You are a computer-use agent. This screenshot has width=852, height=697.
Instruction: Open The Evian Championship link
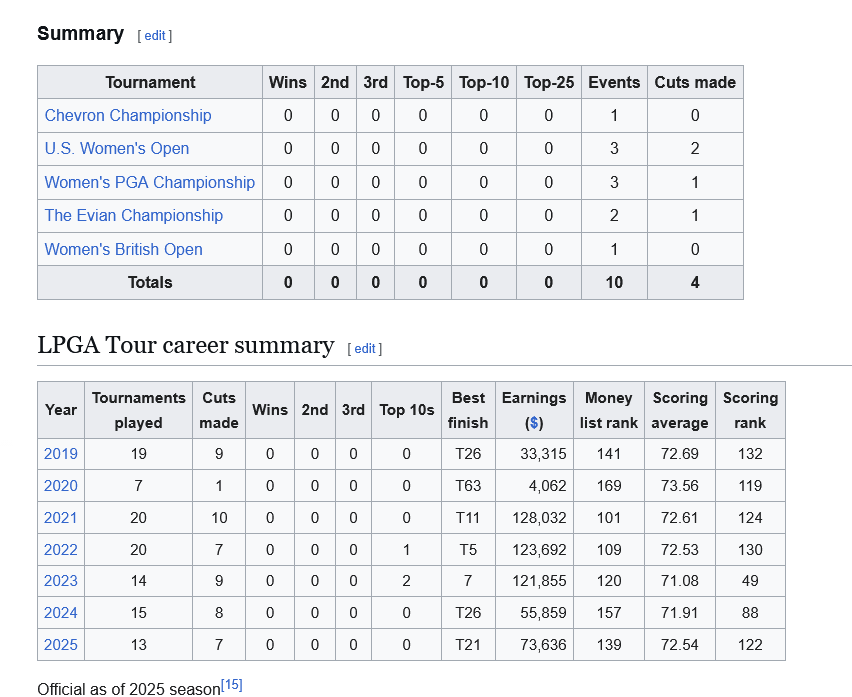tap(134, 216)
